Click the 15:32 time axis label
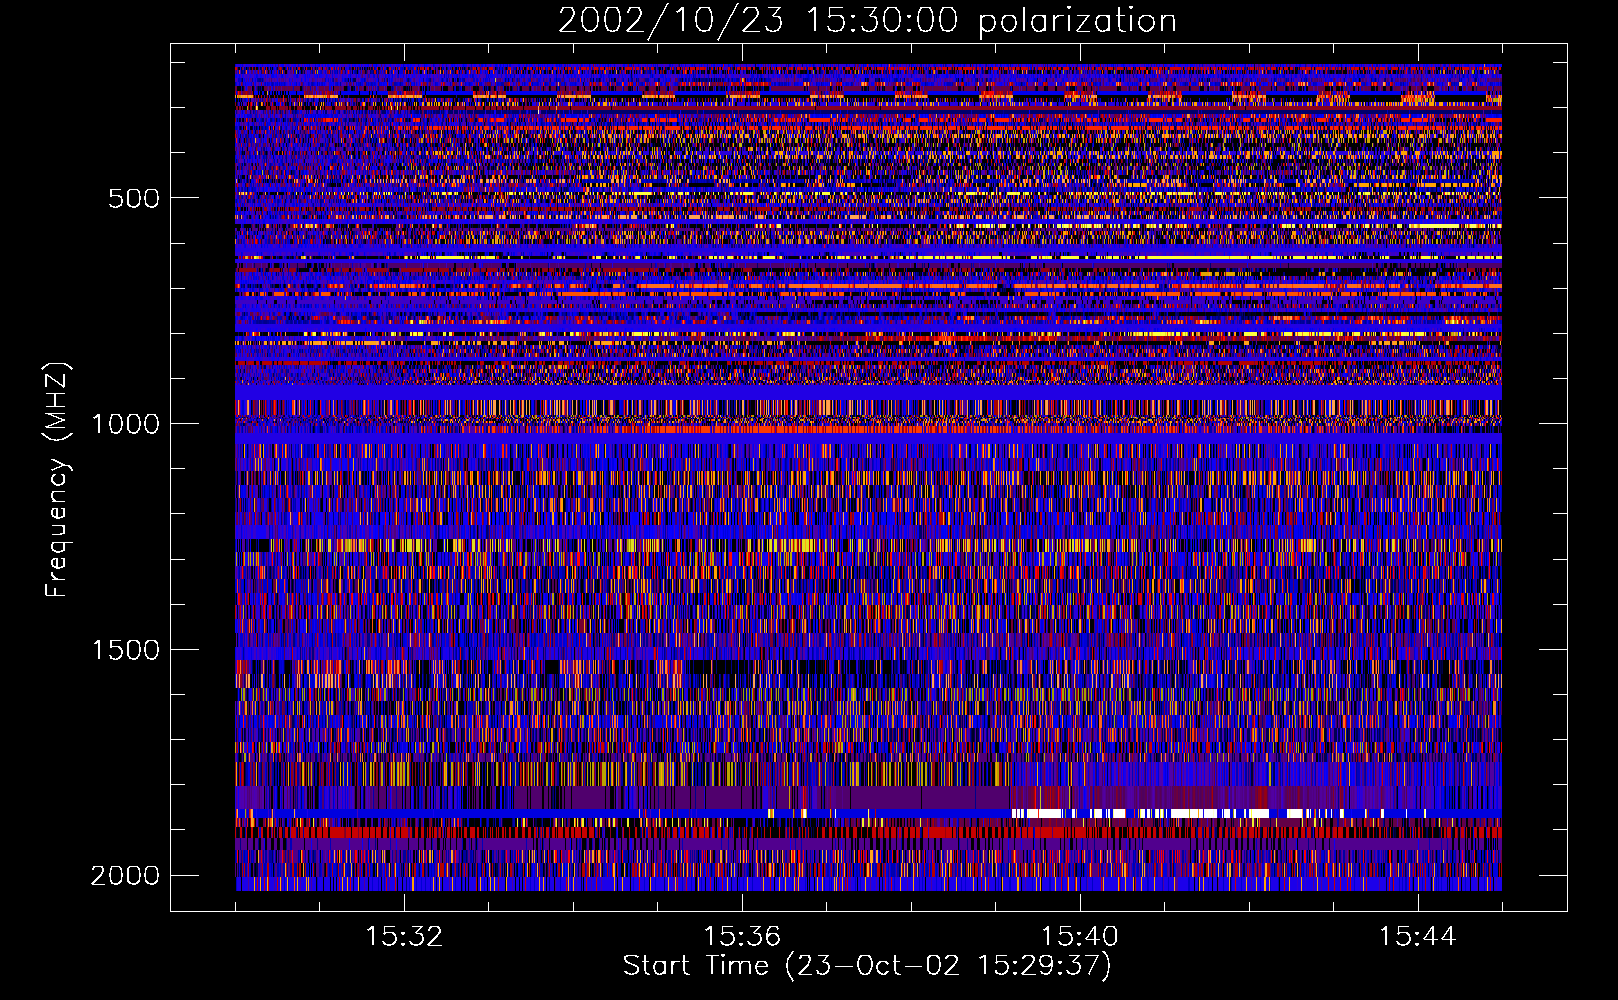 pos(404,937)
